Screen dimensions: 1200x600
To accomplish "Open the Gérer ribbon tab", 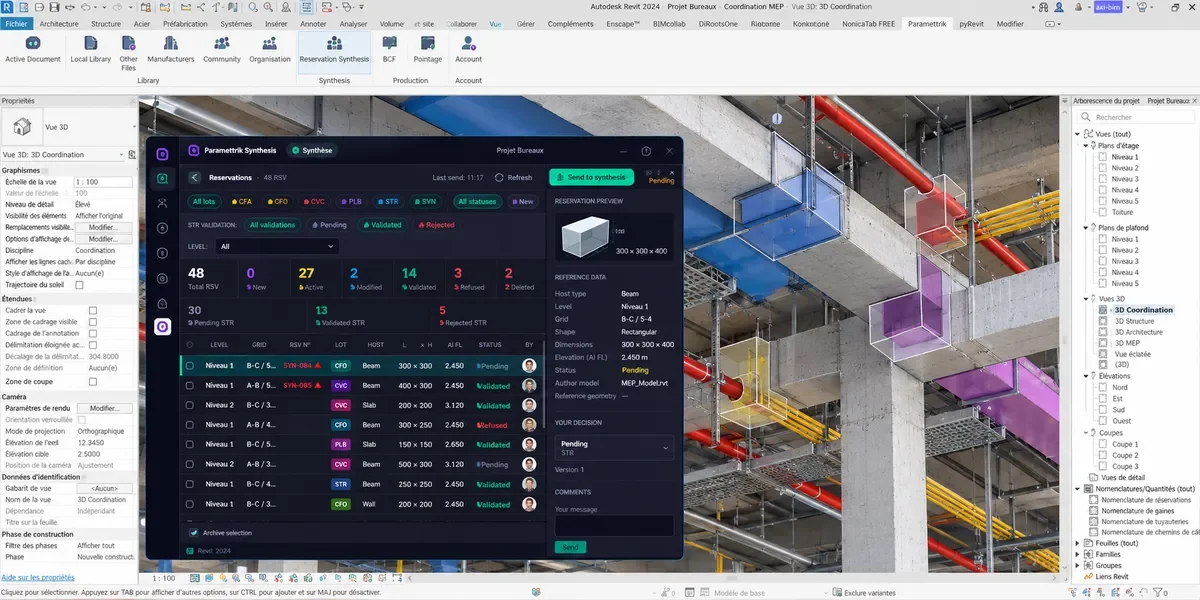I will (525, 23).
